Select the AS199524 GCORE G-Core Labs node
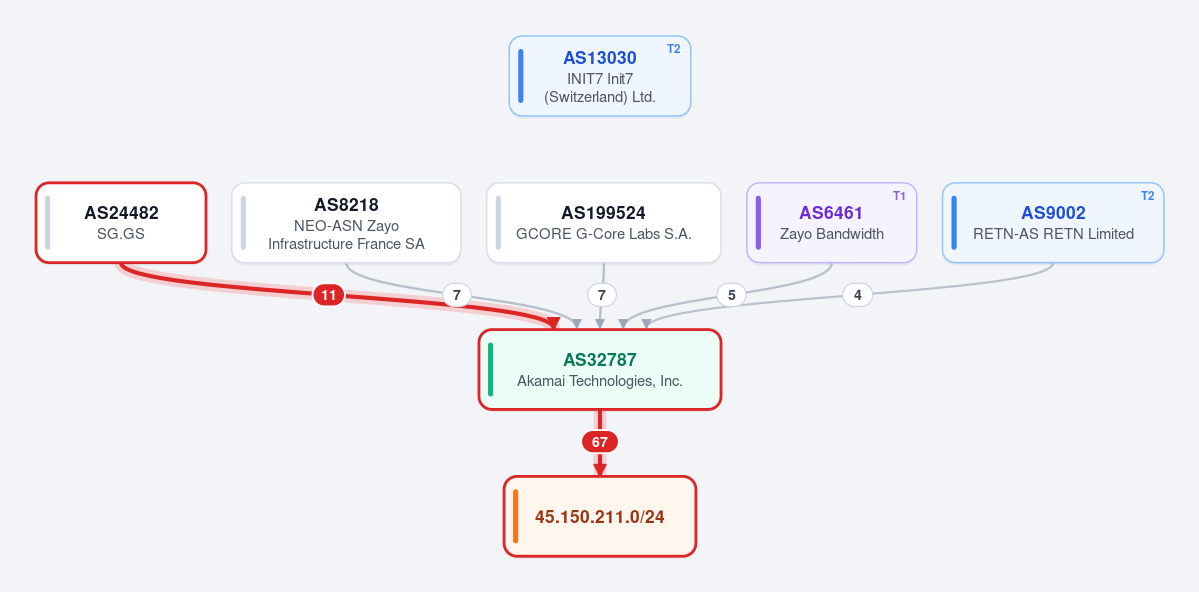Screen dimensions: 1199x592 [603, 223]
